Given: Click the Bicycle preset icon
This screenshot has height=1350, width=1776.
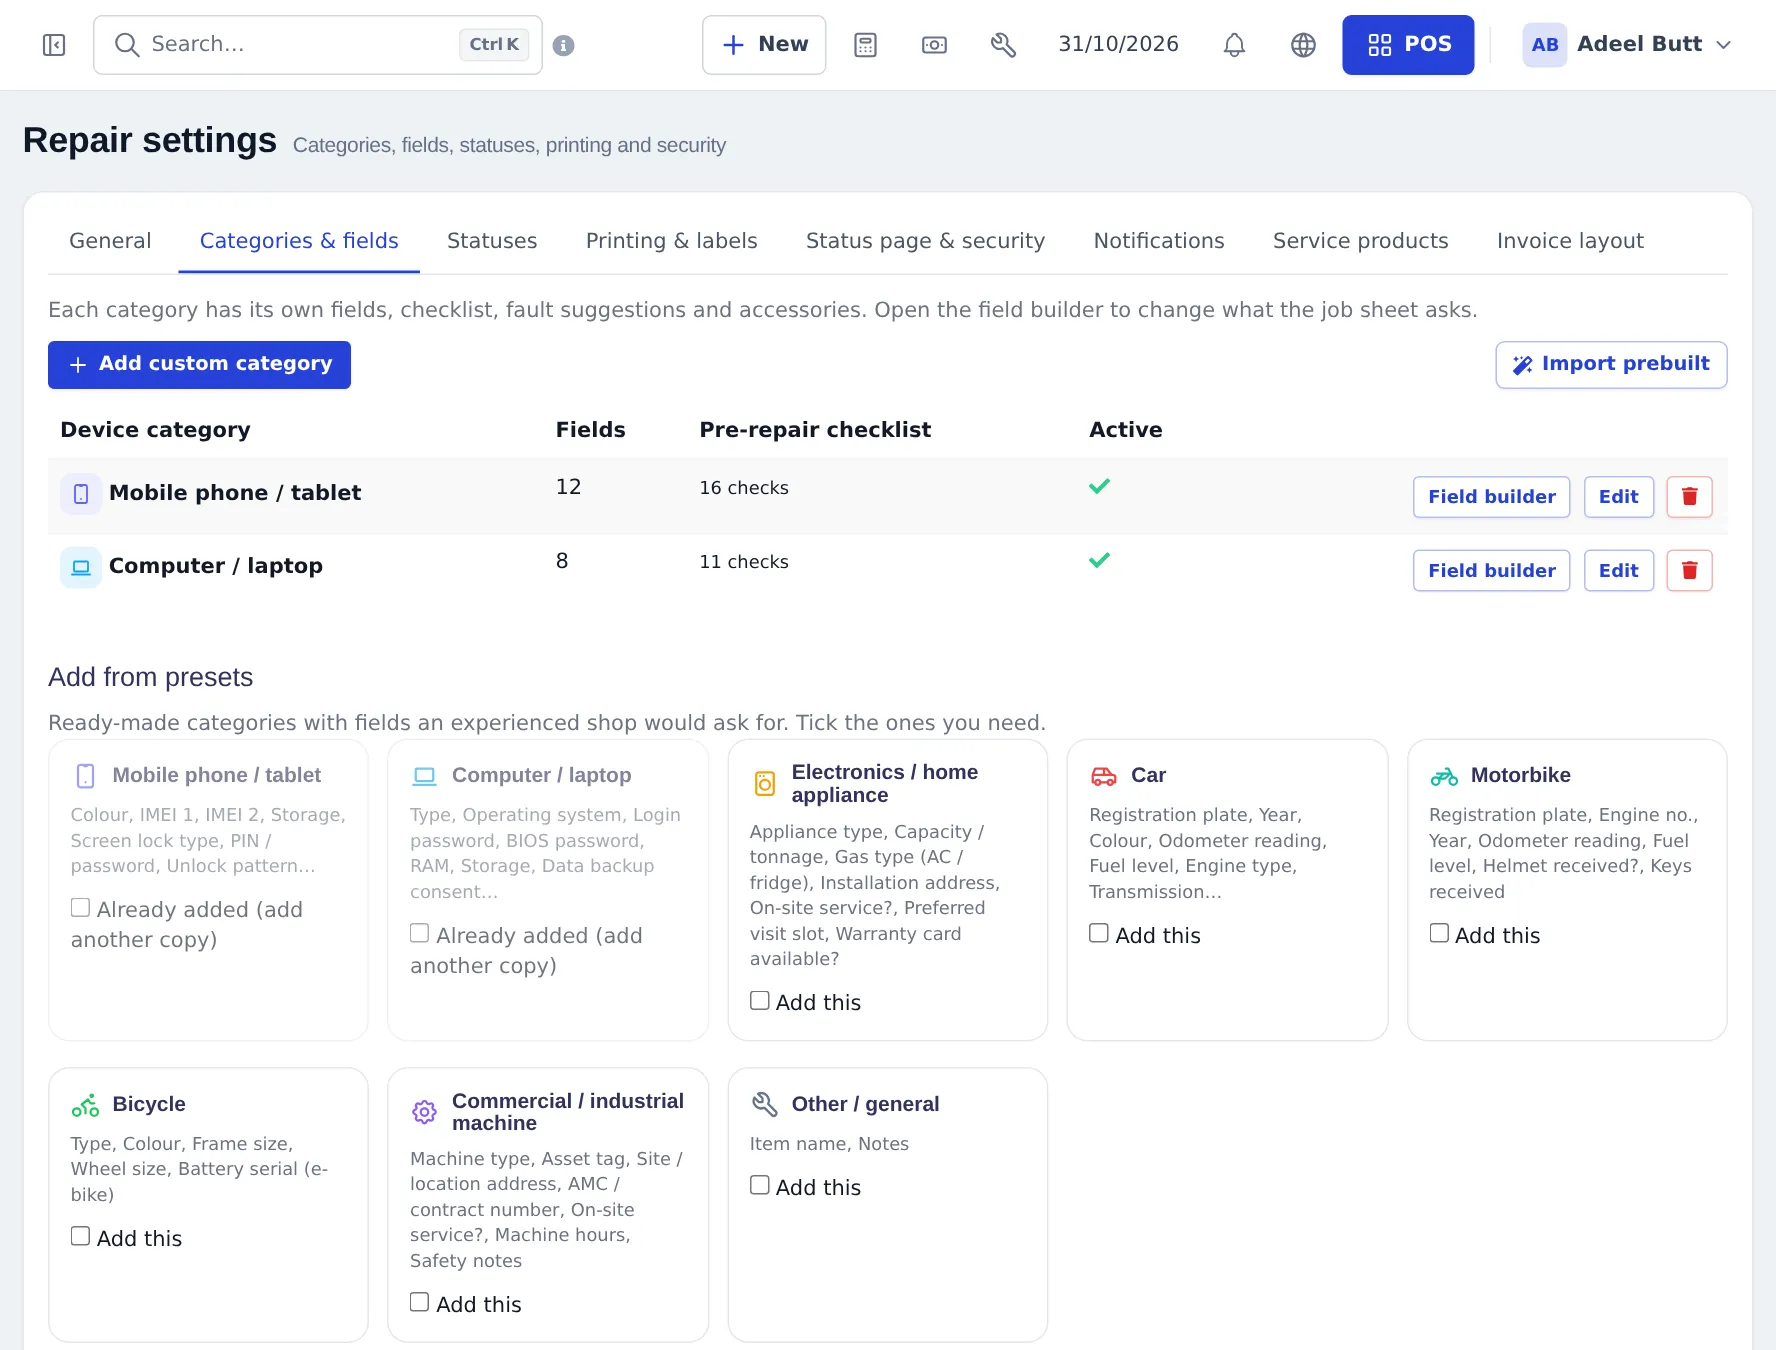Looking at the screenshot, I should tap(85, 1105).
